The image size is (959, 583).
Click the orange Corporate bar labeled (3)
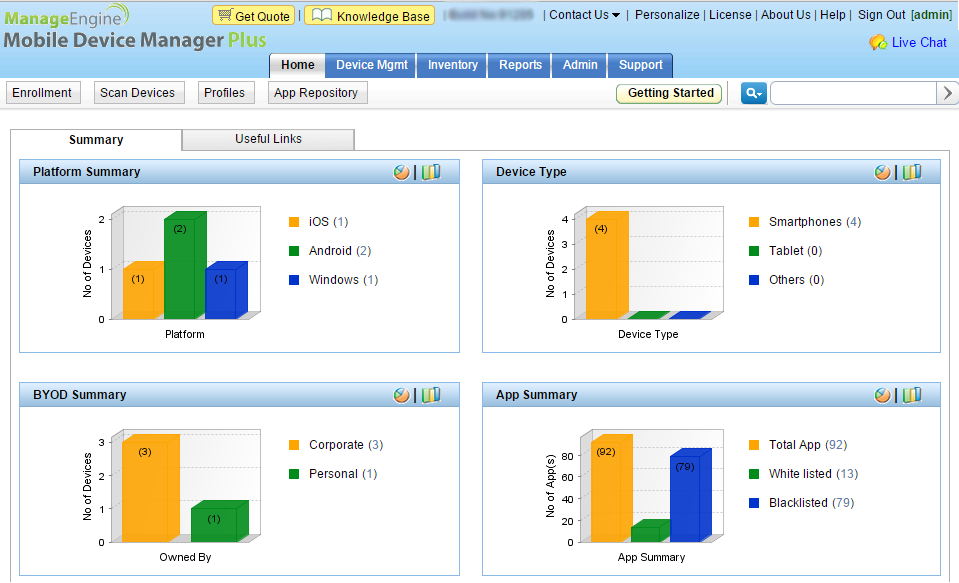(150, 489)
